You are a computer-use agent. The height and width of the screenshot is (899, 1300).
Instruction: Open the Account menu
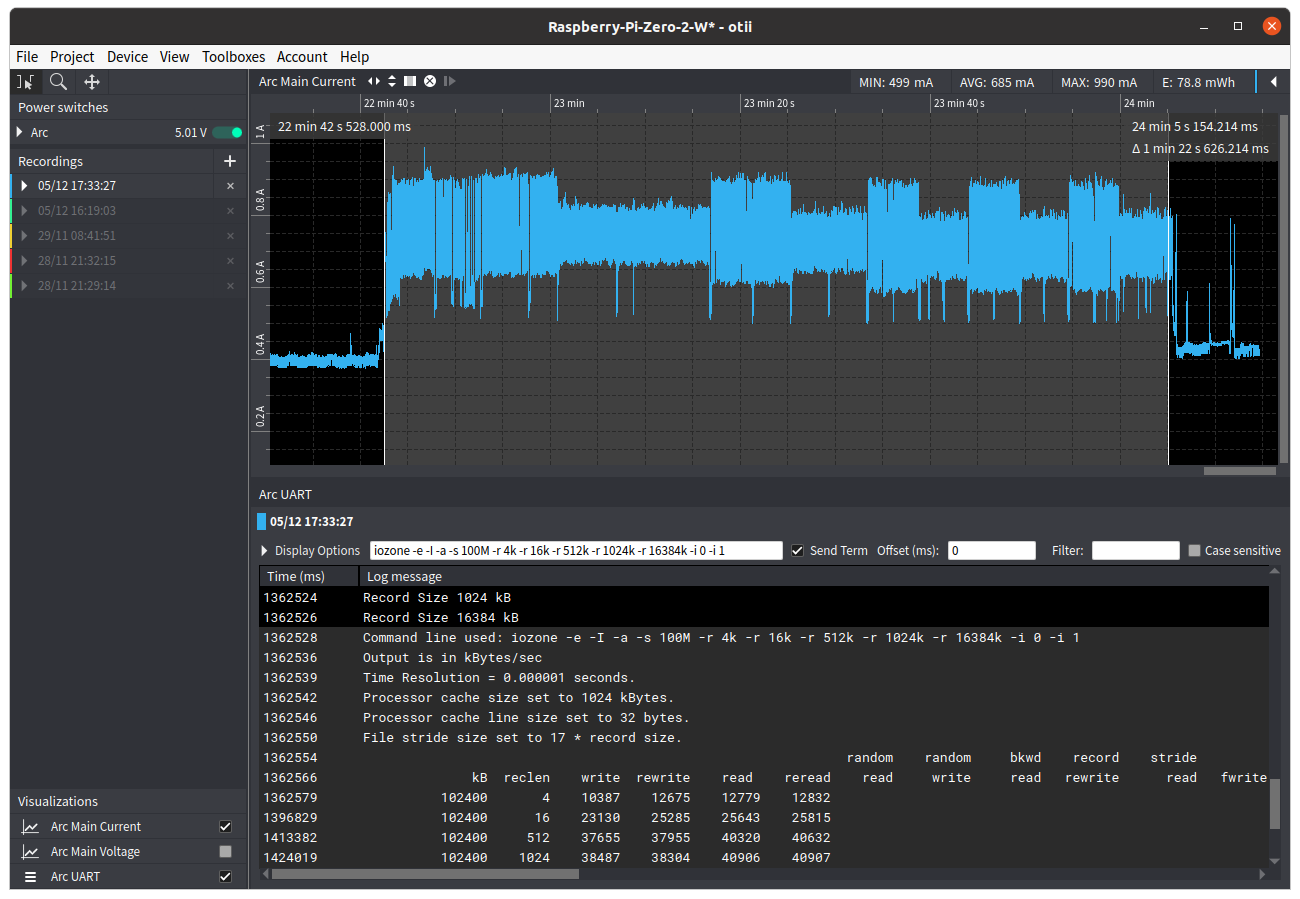pos(302,57)
